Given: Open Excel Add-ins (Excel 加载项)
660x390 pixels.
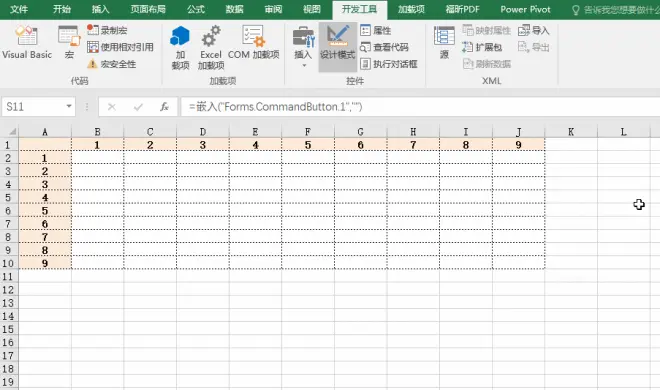Looking at the screenshot, I should point(210,47).
